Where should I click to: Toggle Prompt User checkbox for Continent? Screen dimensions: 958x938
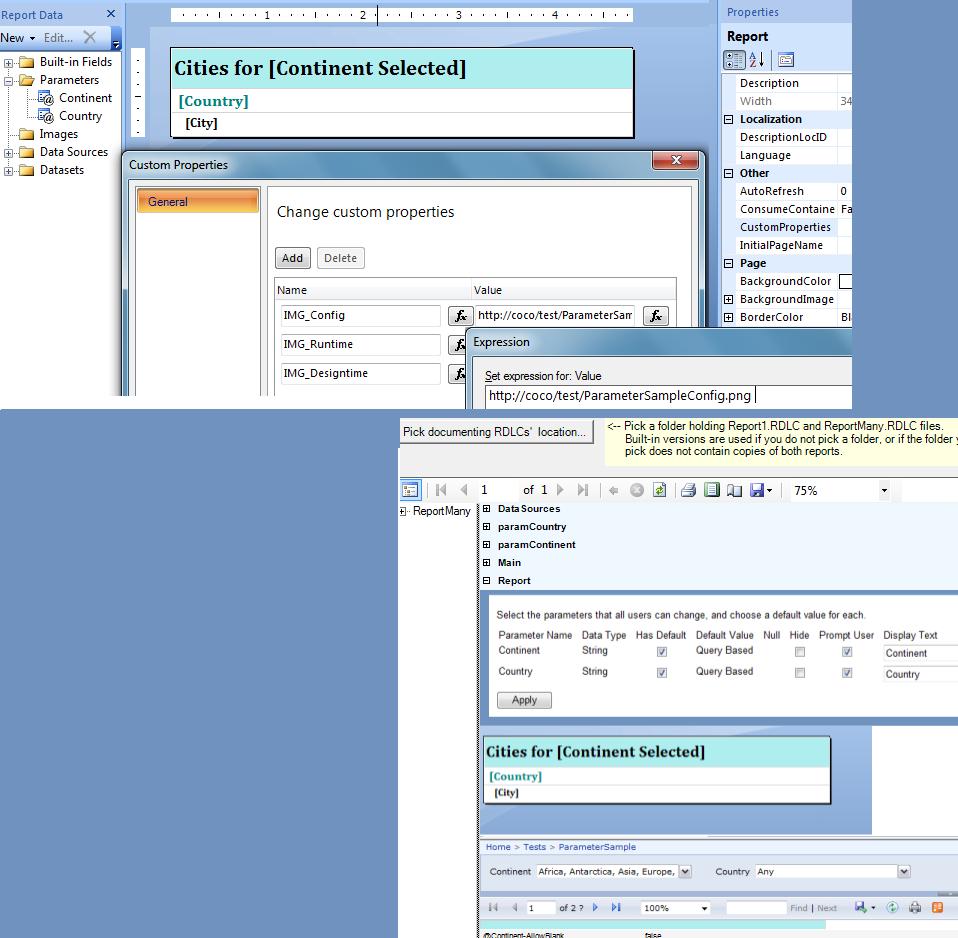(847, 652)
